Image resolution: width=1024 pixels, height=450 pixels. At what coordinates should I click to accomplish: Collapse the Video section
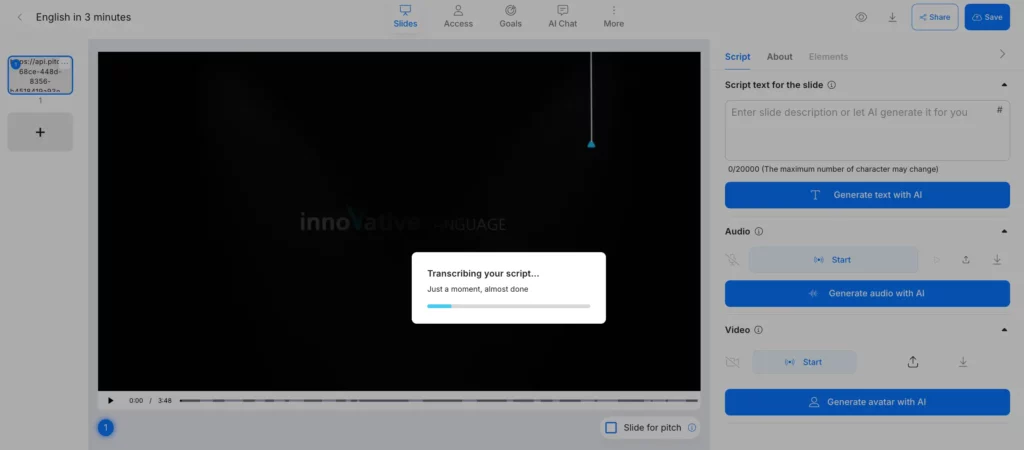click(x=1004, y=329)
